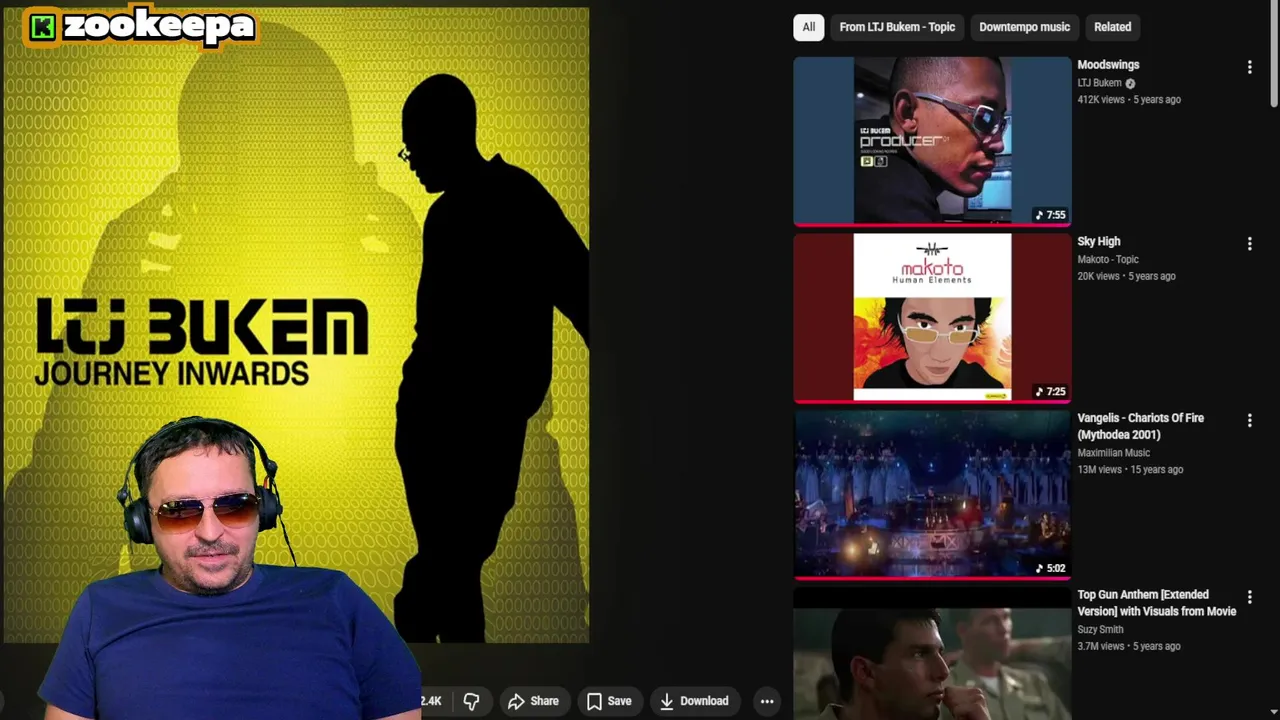
Task: Click 412K views text under Moodswings
Action: (x=1100, y=100)
